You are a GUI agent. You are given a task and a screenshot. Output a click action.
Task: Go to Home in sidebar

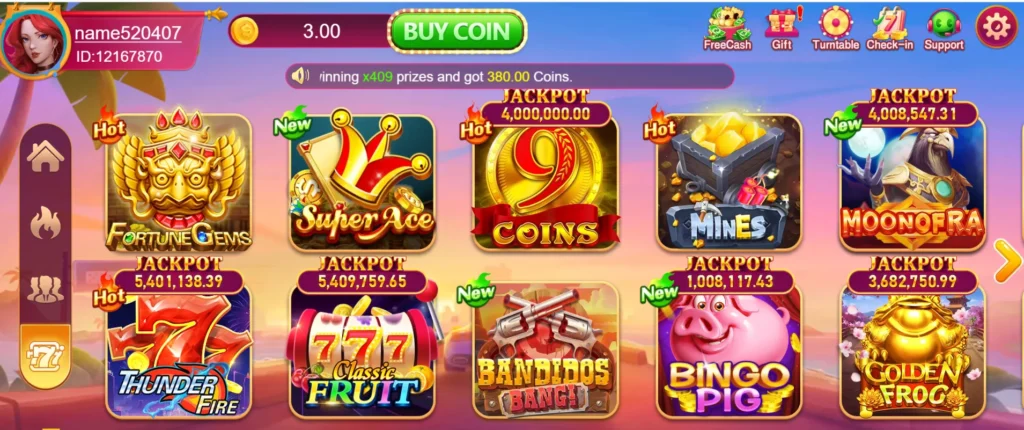click(x=46, y=157)
